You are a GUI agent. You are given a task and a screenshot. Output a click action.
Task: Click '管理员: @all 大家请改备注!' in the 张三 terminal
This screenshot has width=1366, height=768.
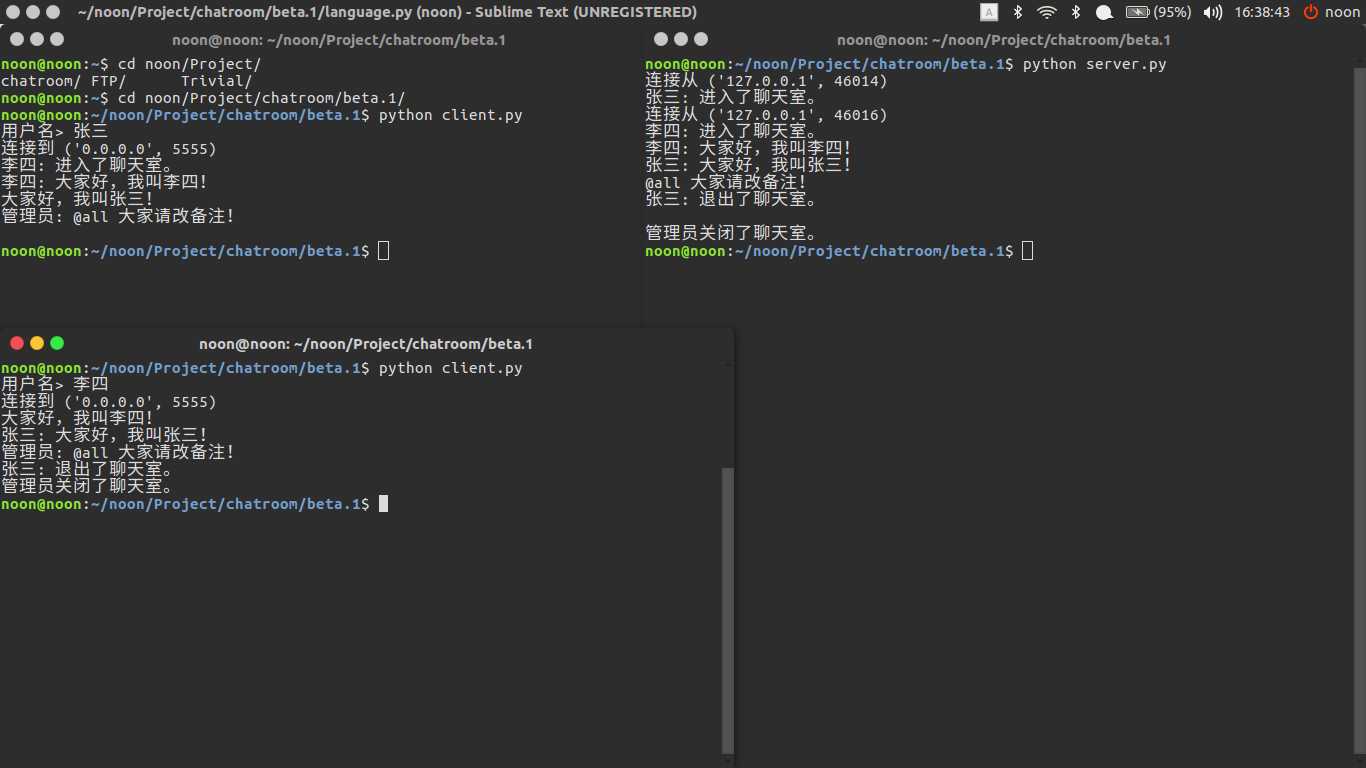click(x=118, y=217)
